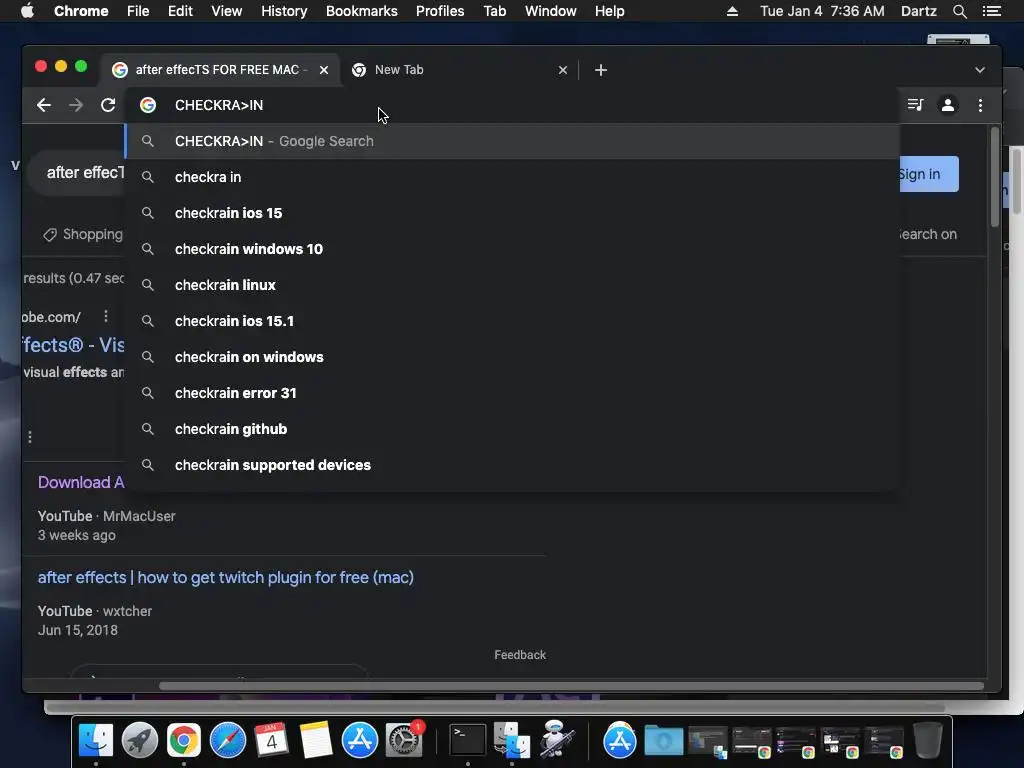Click the blue Sign in button
The height and width of the screenshot is (768, 1024).
[x=929, y=174]
